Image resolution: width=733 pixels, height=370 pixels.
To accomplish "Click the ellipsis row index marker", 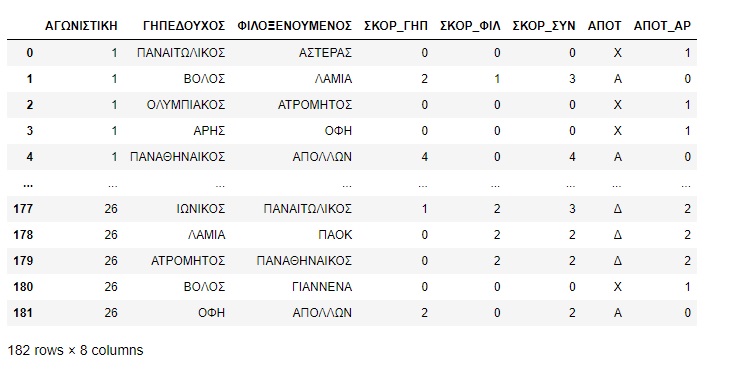I will click(28, 185).
